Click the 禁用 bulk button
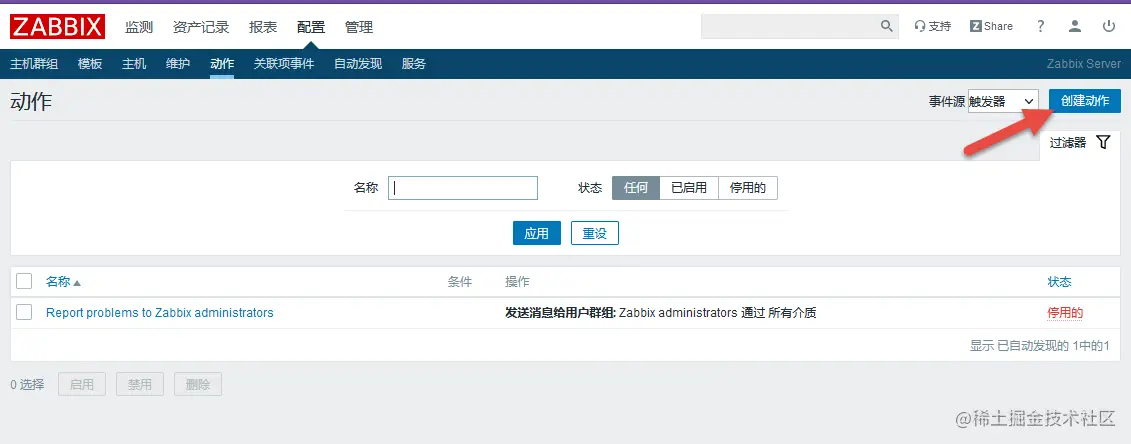 [140, 384]
